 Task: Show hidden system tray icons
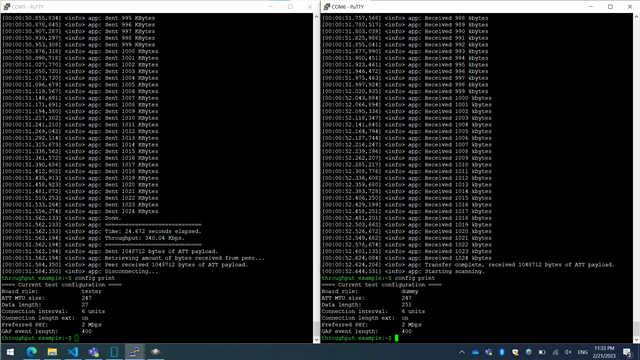(x=462, y=352)
